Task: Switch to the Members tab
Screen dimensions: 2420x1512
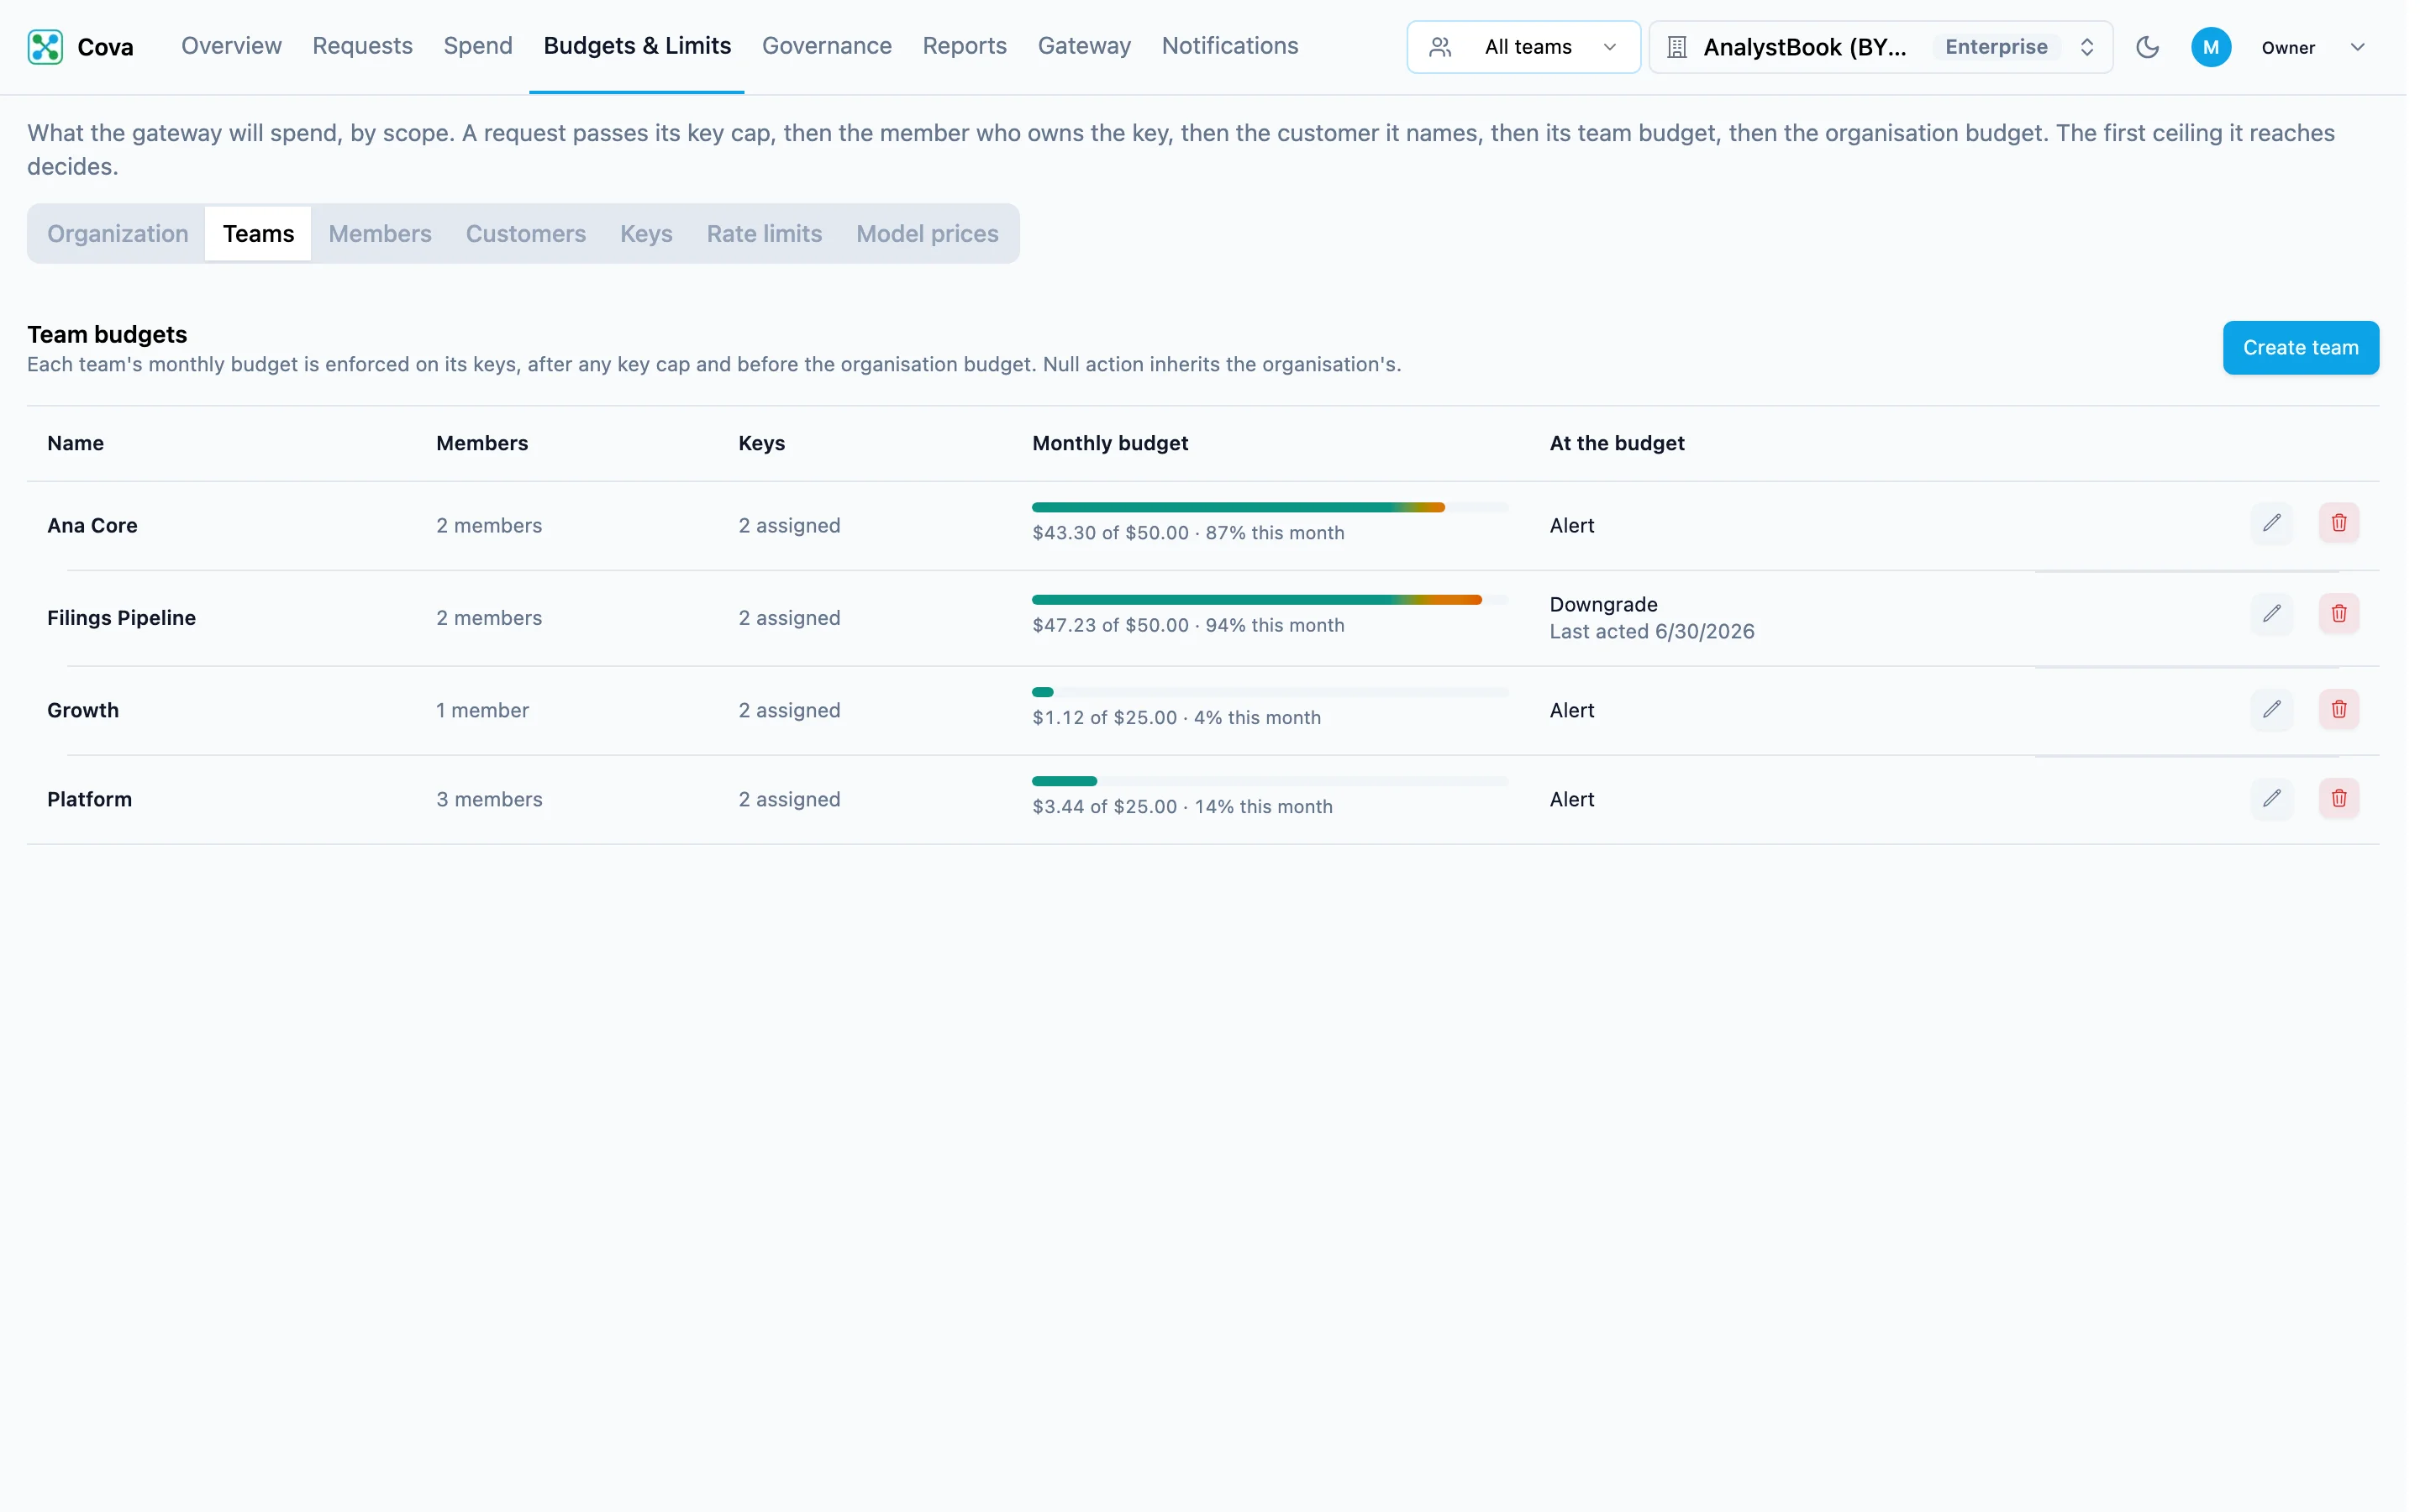Action: click(x=380, y=234)
